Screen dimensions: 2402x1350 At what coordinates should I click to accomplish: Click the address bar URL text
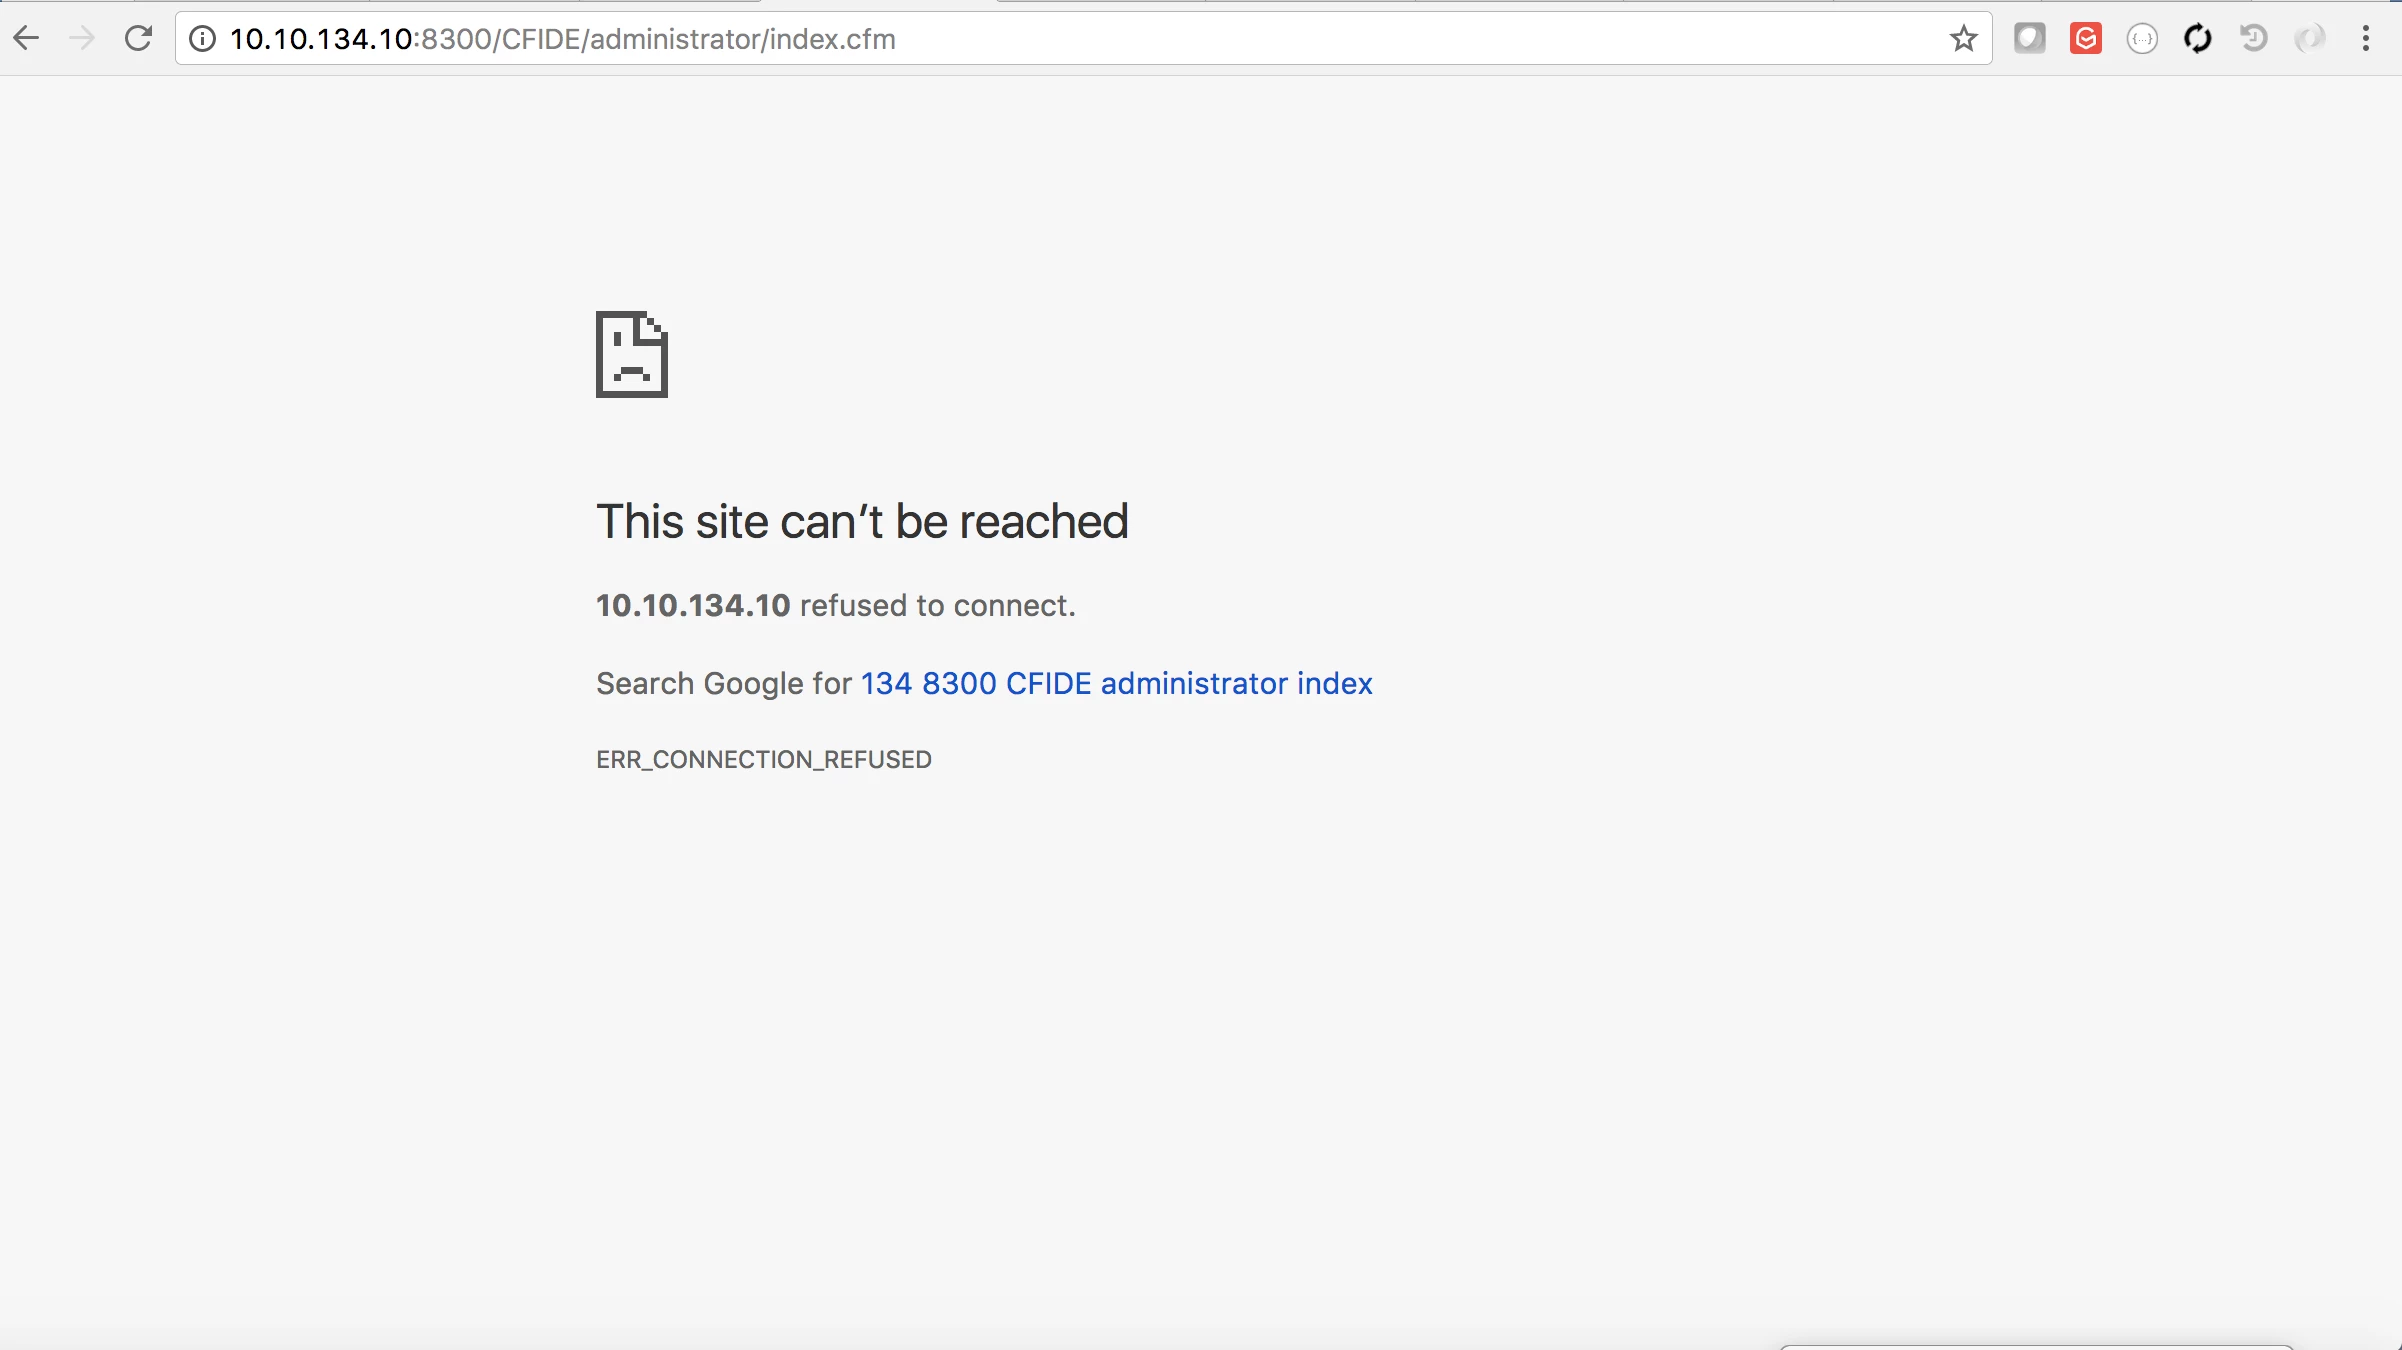pos(562,39)
